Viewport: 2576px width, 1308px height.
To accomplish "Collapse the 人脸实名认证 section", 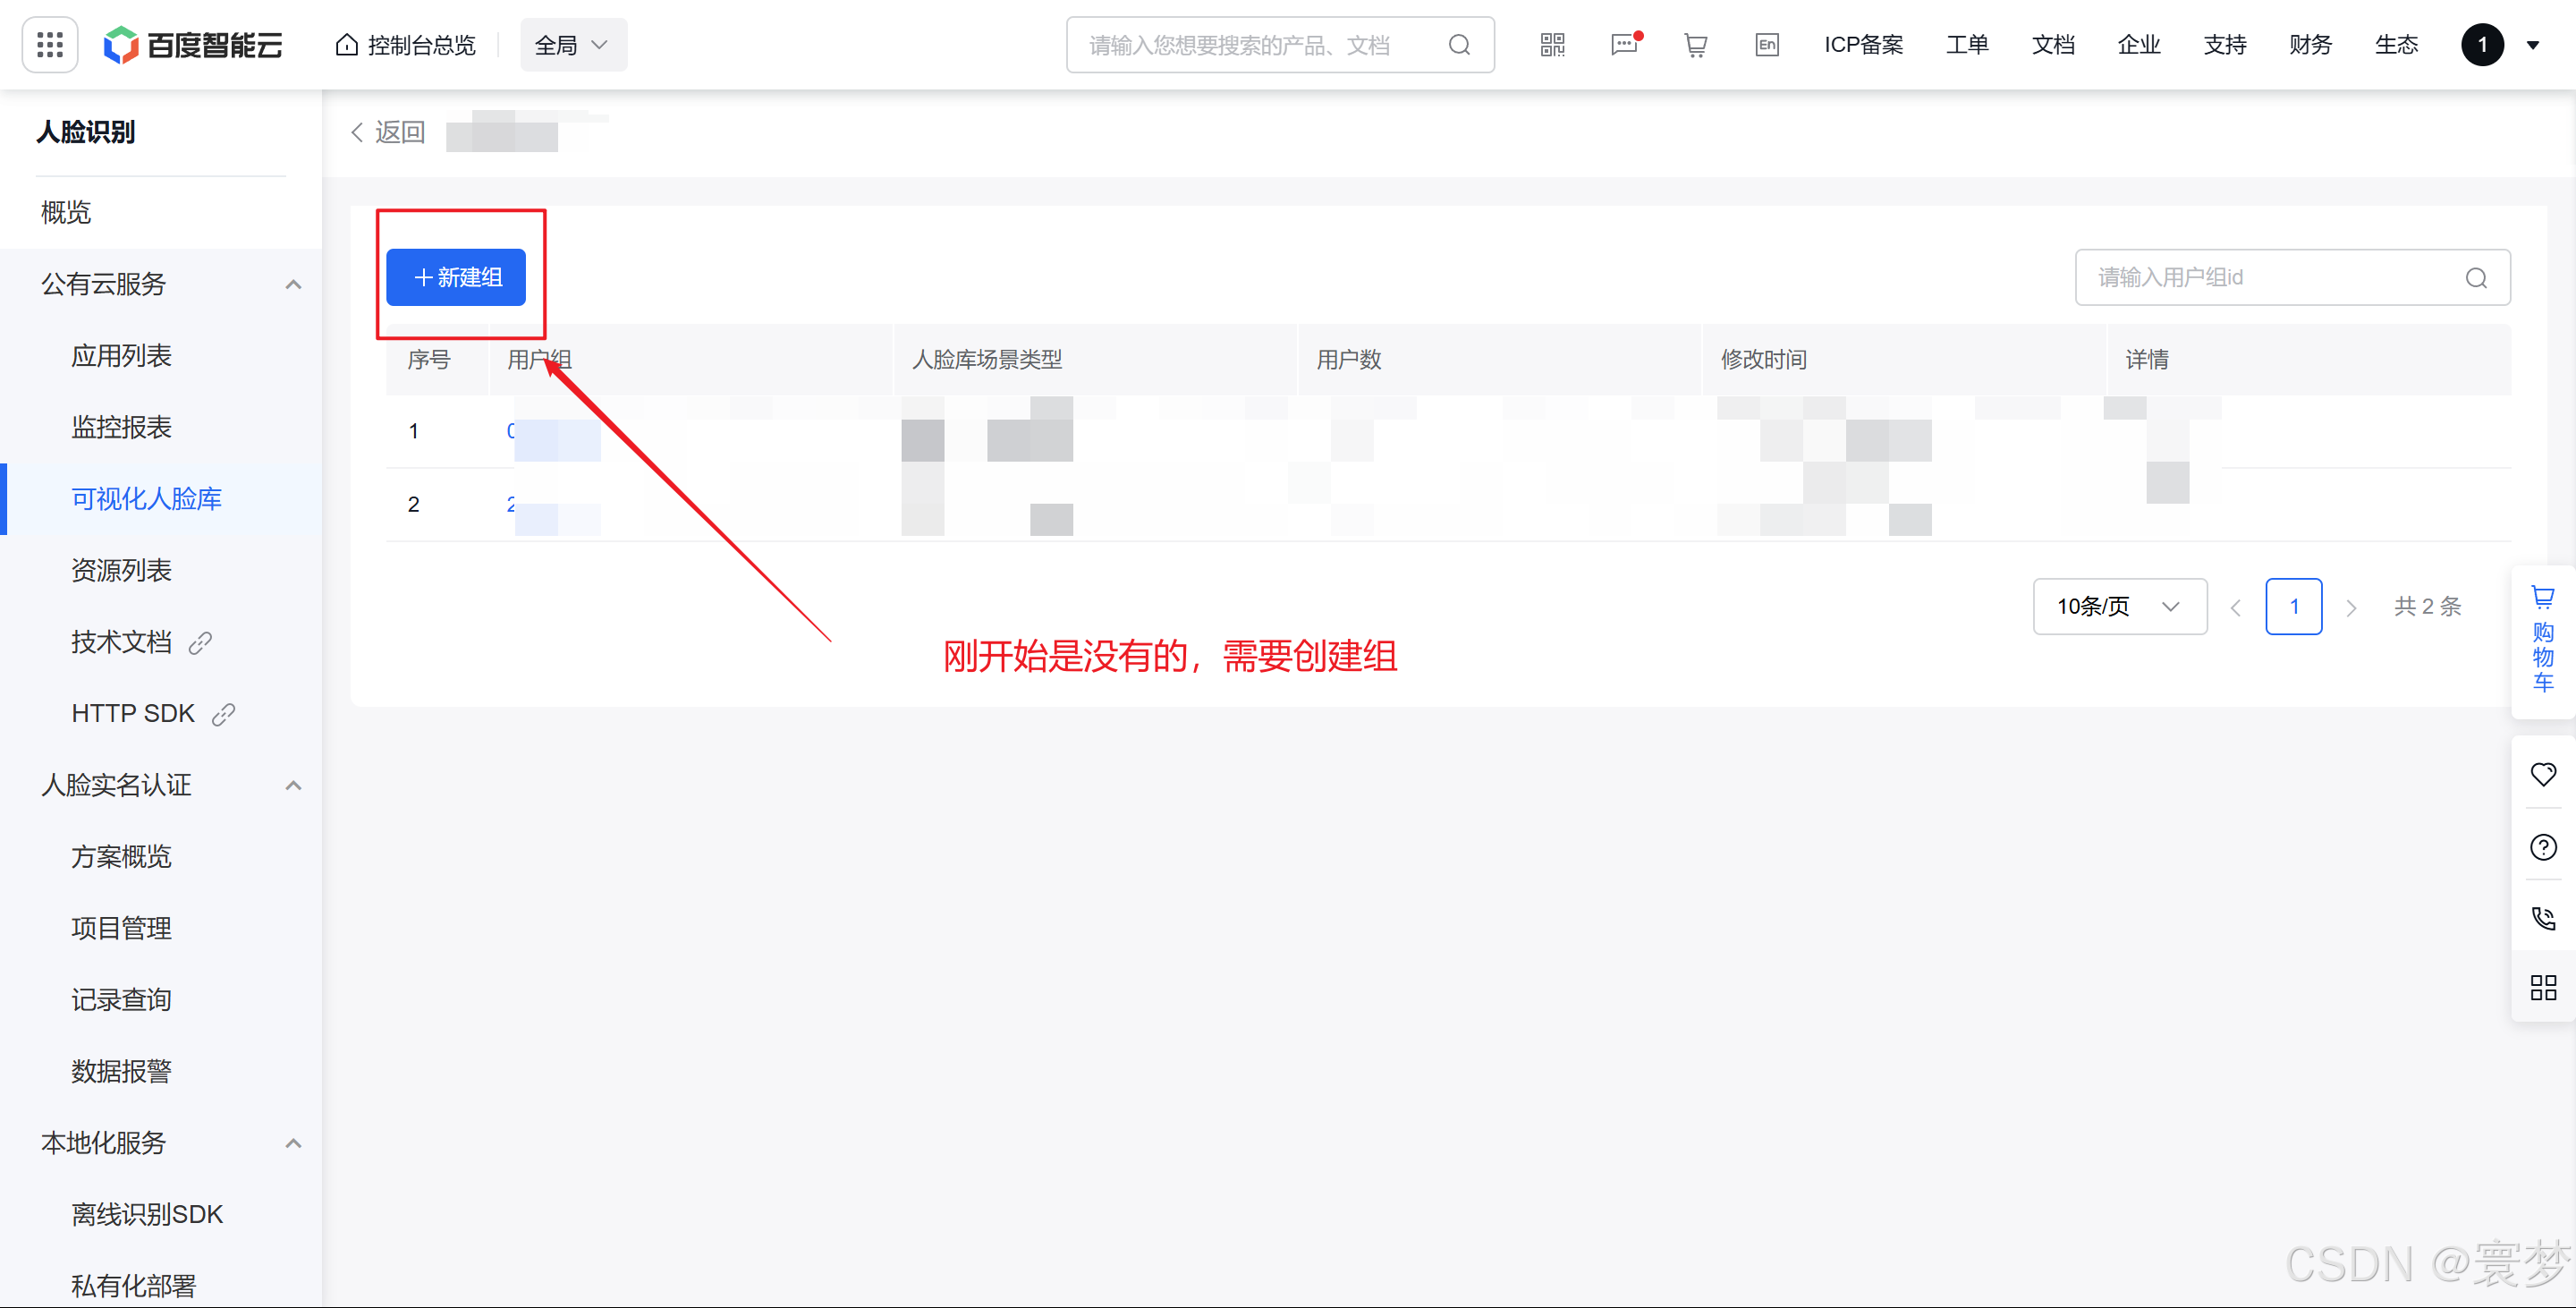I will point(293,786).
